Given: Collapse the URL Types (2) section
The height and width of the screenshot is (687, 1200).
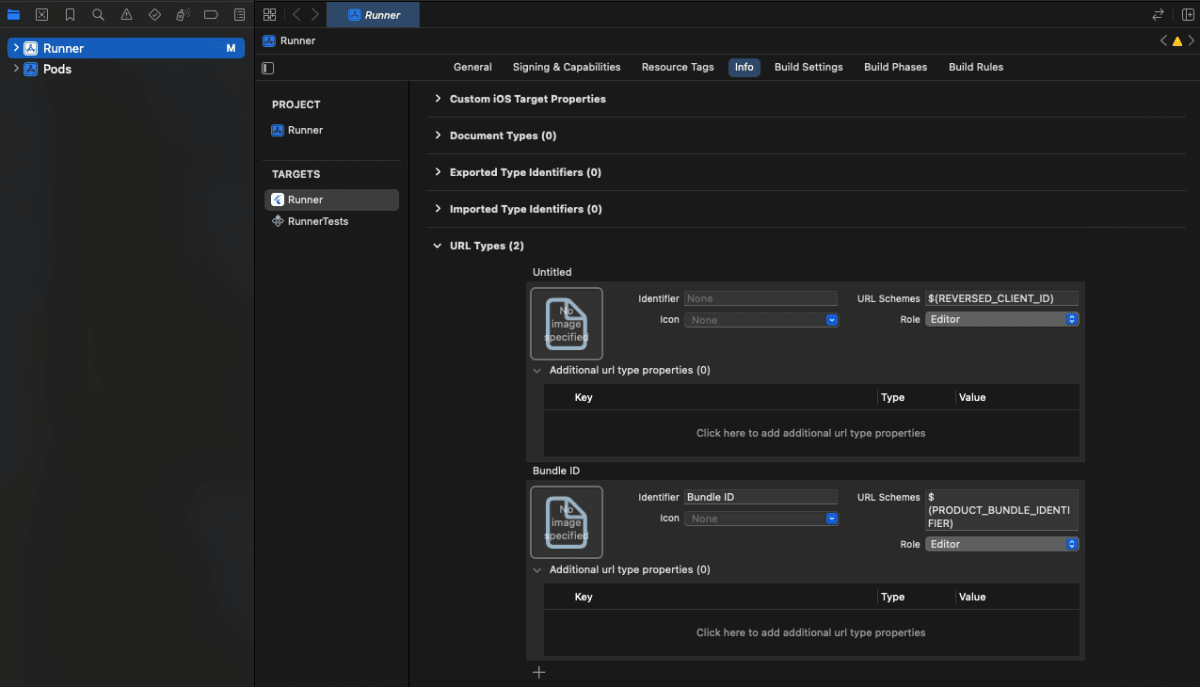Looking at the screenshot, I should pyautogui.click(x=438, y=246).
